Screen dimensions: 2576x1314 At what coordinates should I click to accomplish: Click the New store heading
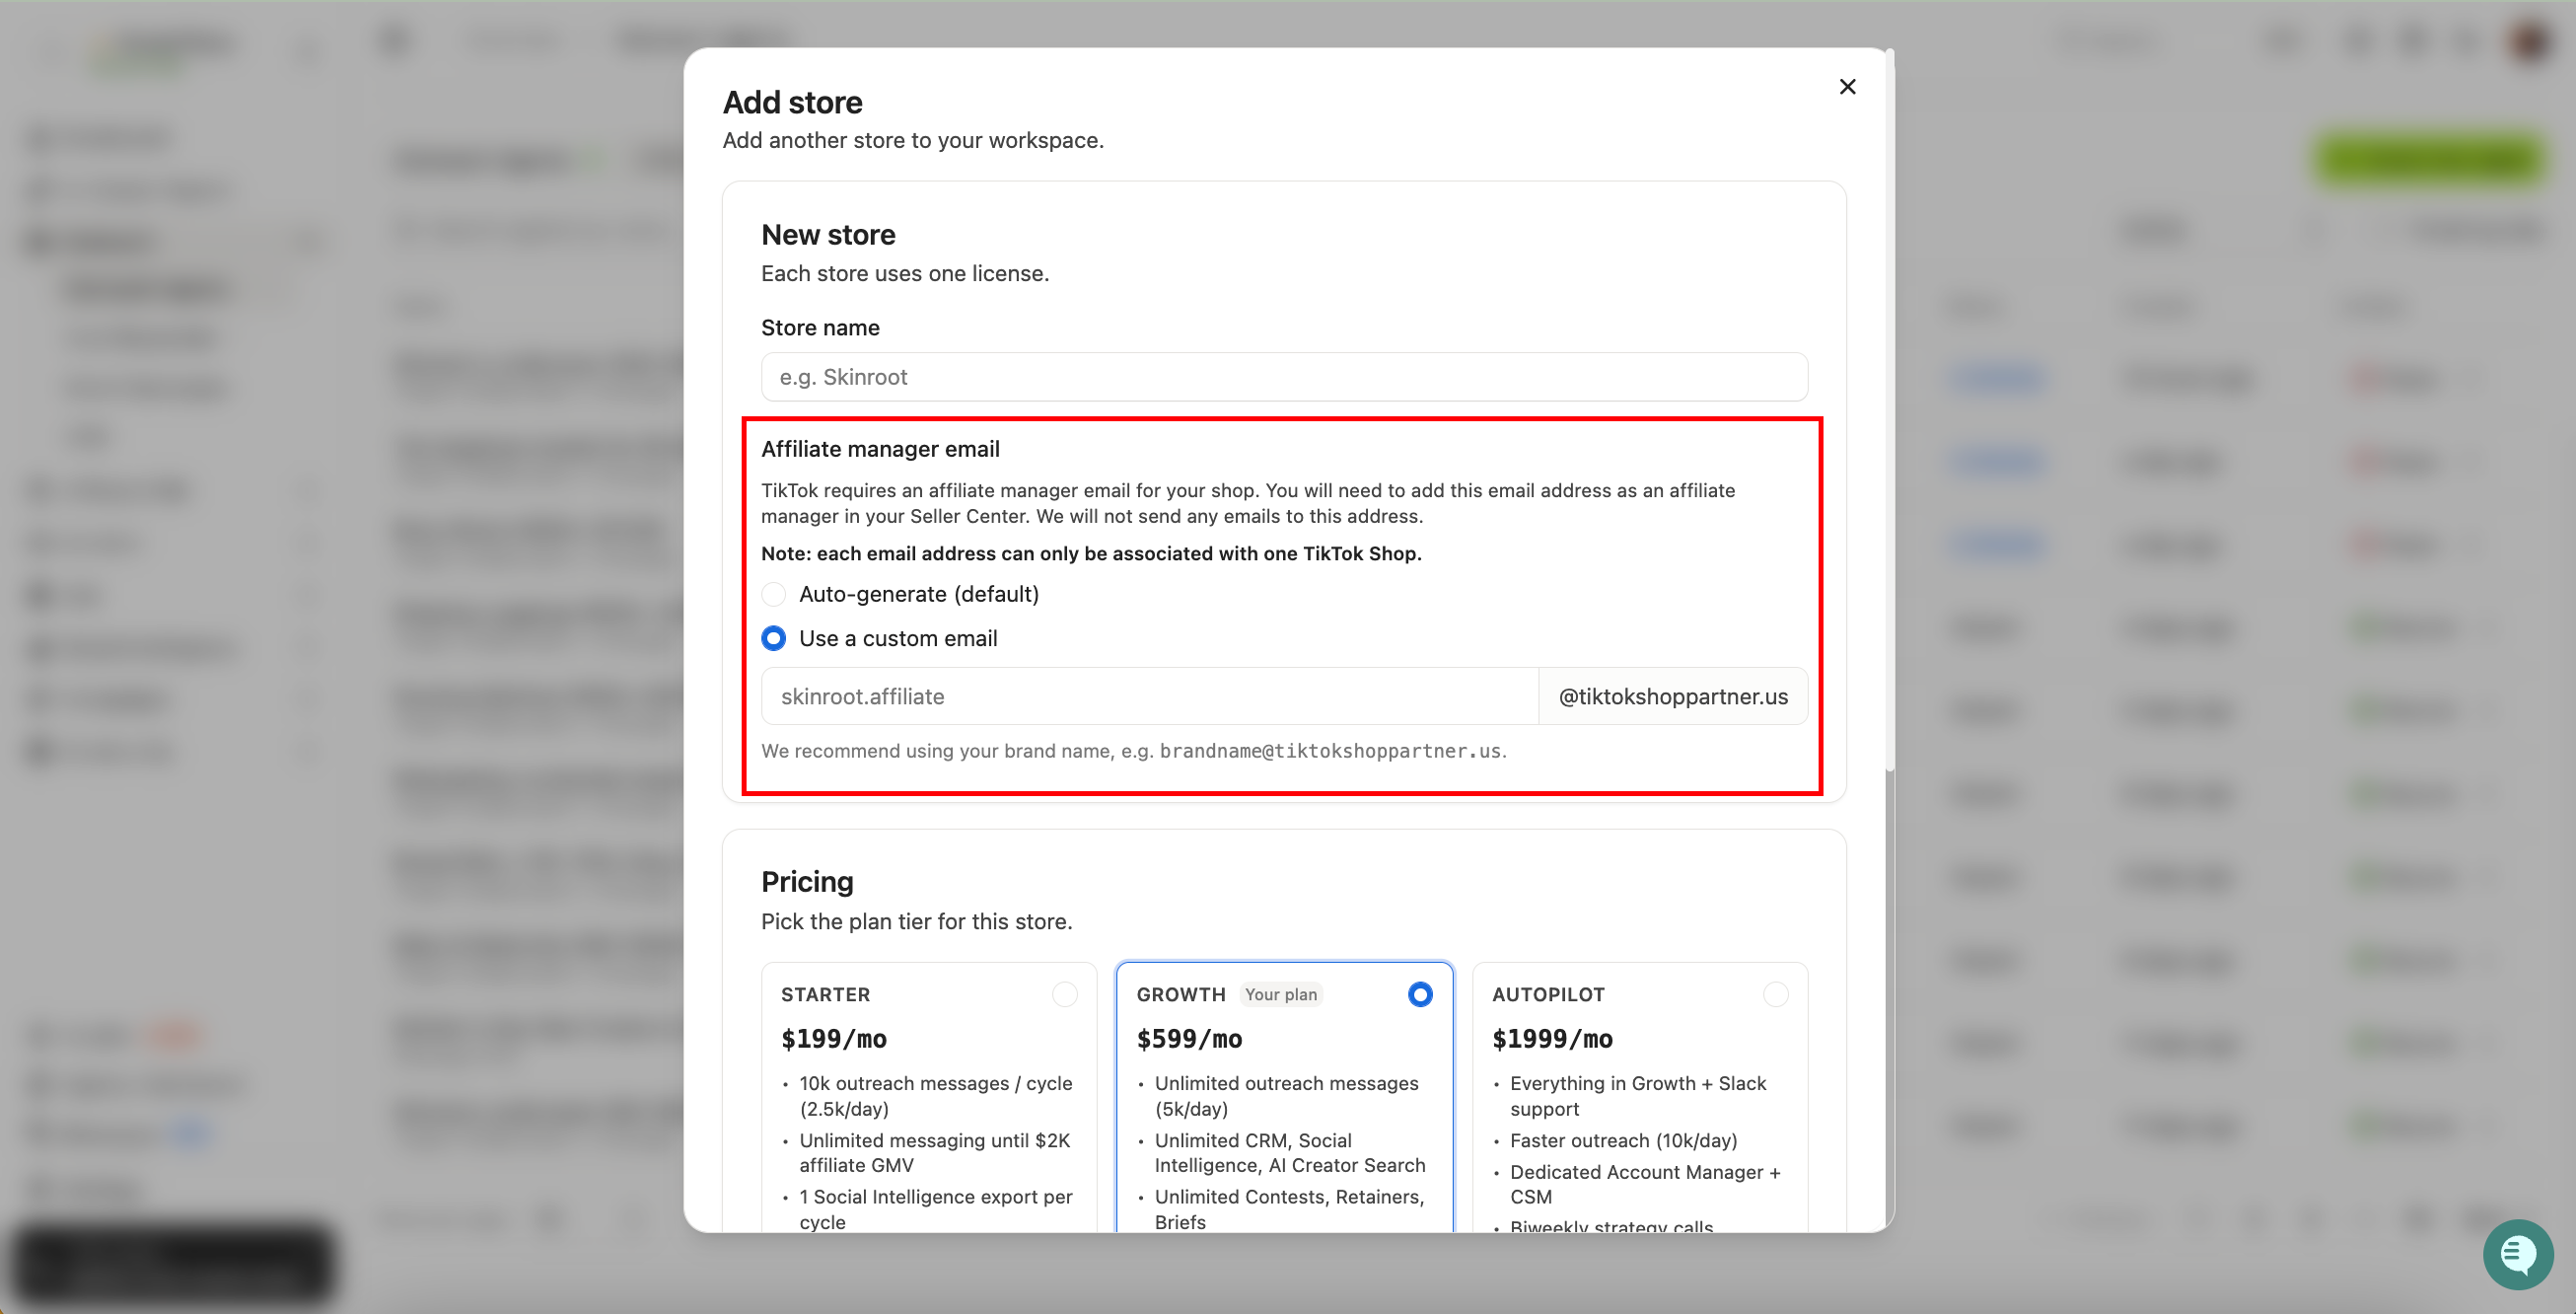click(x=828, y=234)
